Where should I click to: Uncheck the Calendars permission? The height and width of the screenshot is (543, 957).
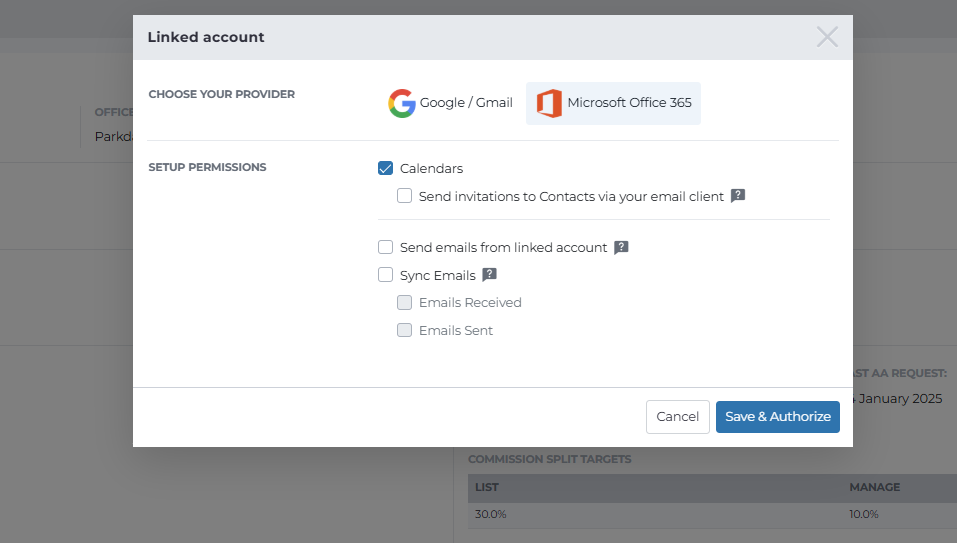pos(385,168)
